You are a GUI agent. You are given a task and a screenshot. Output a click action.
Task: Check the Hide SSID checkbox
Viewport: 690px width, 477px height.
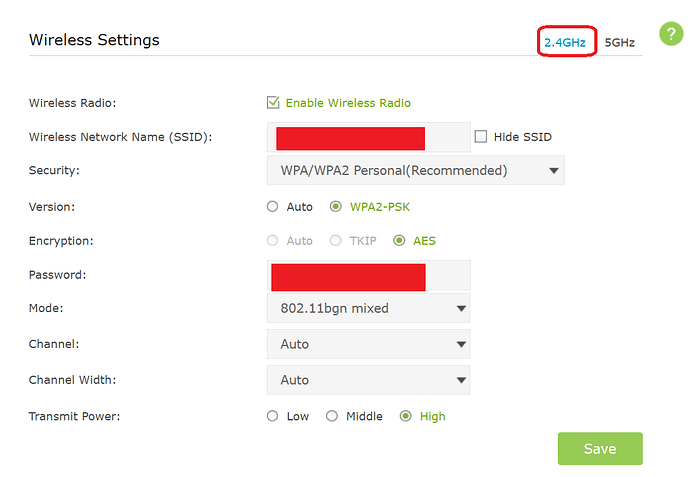click(x=481, y=137)
